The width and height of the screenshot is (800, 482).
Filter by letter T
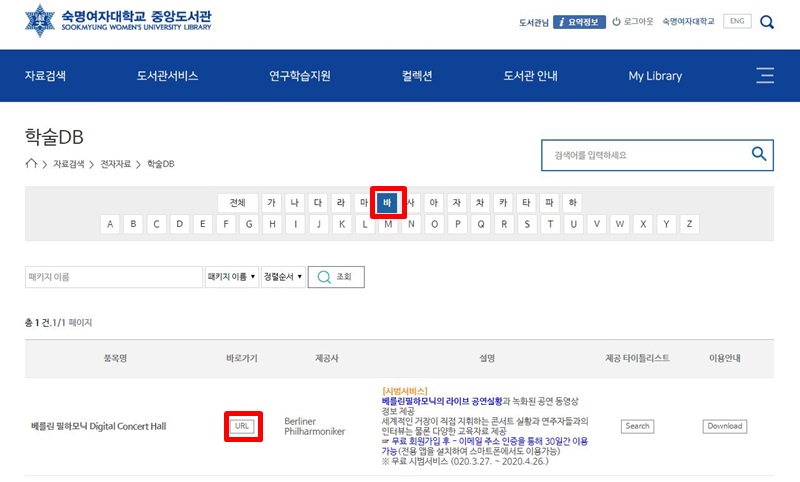point(551,224)
